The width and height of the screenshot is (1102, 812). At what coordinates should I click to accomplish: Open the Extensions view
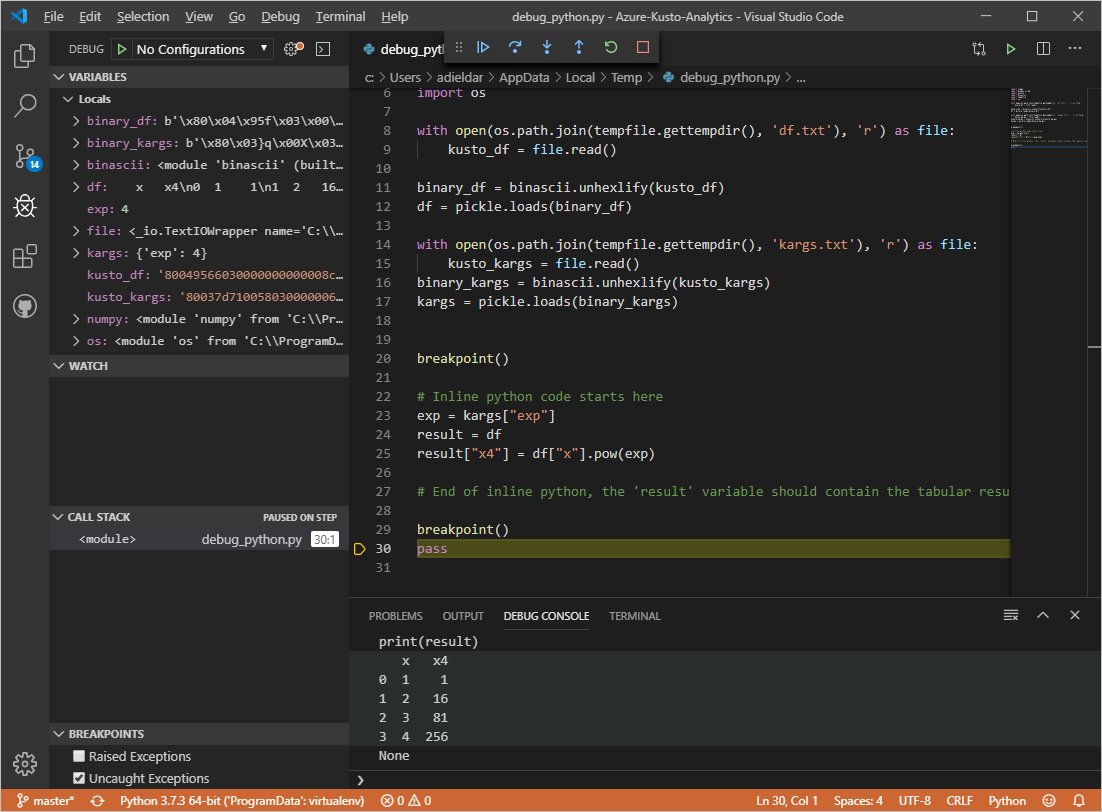24,256
